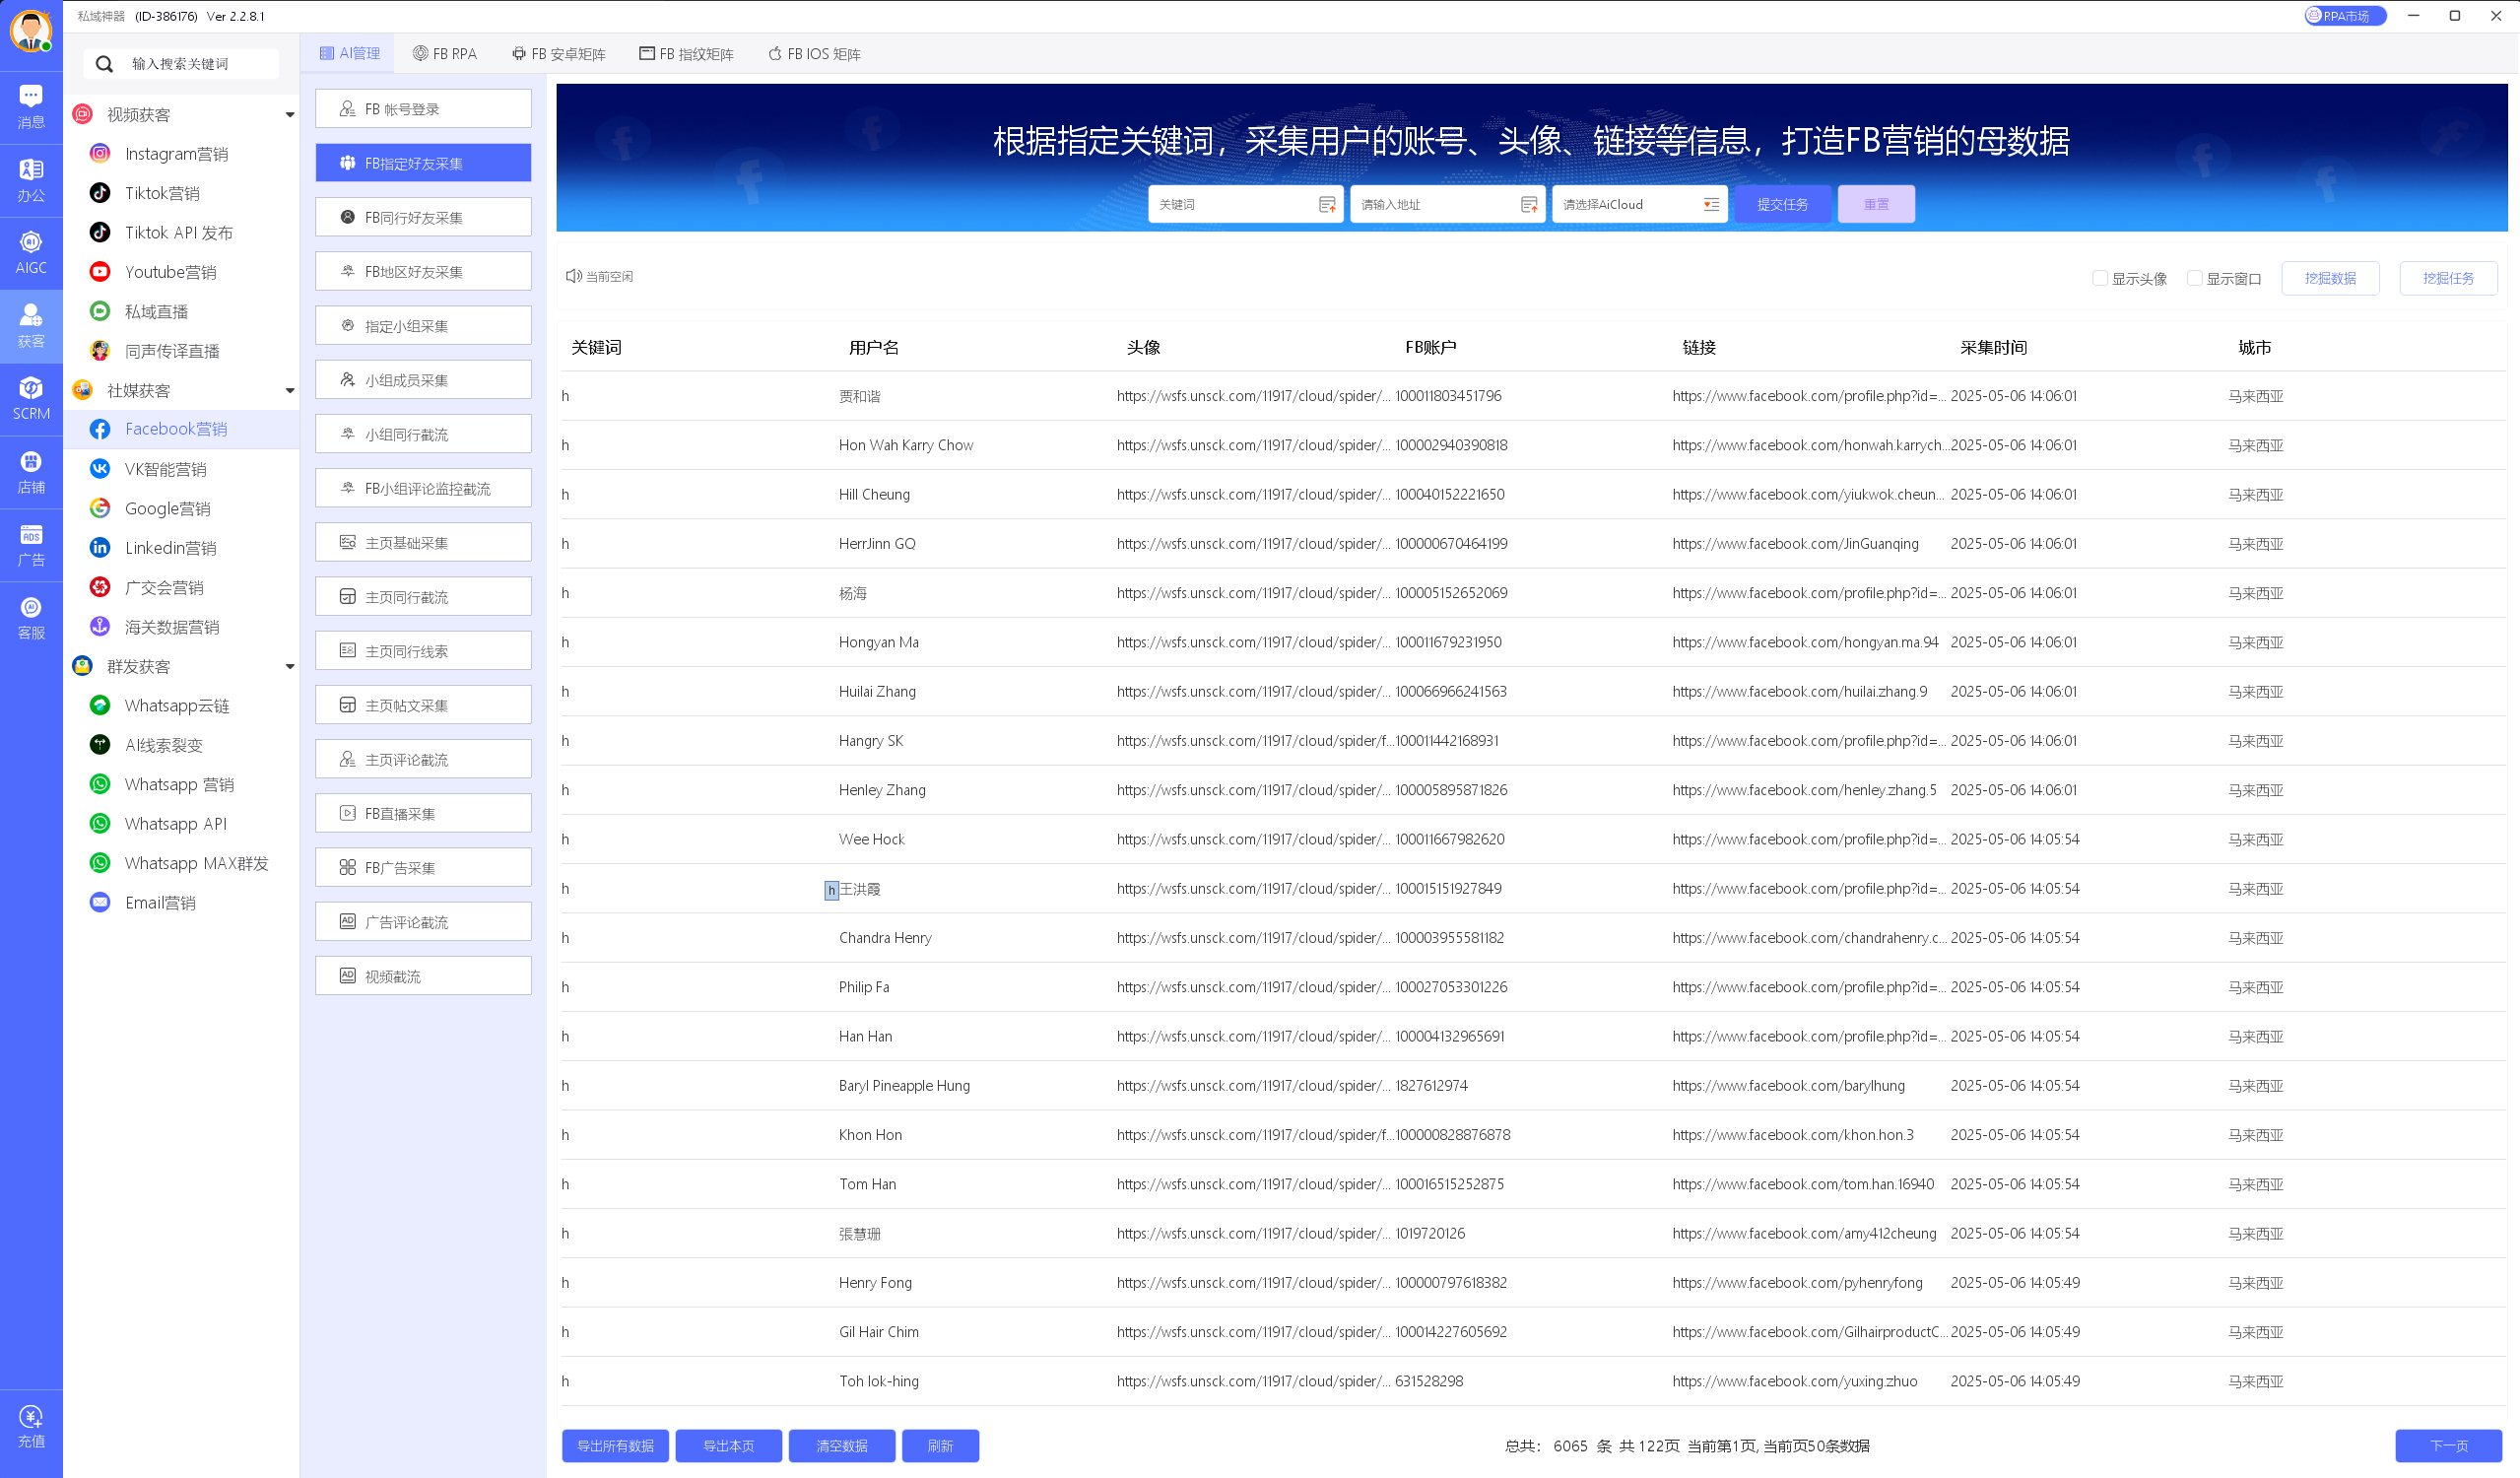Enable the 显示头像 checkbox
The width and height of the screenshot is (2520, 1478).
[2100, 278]
